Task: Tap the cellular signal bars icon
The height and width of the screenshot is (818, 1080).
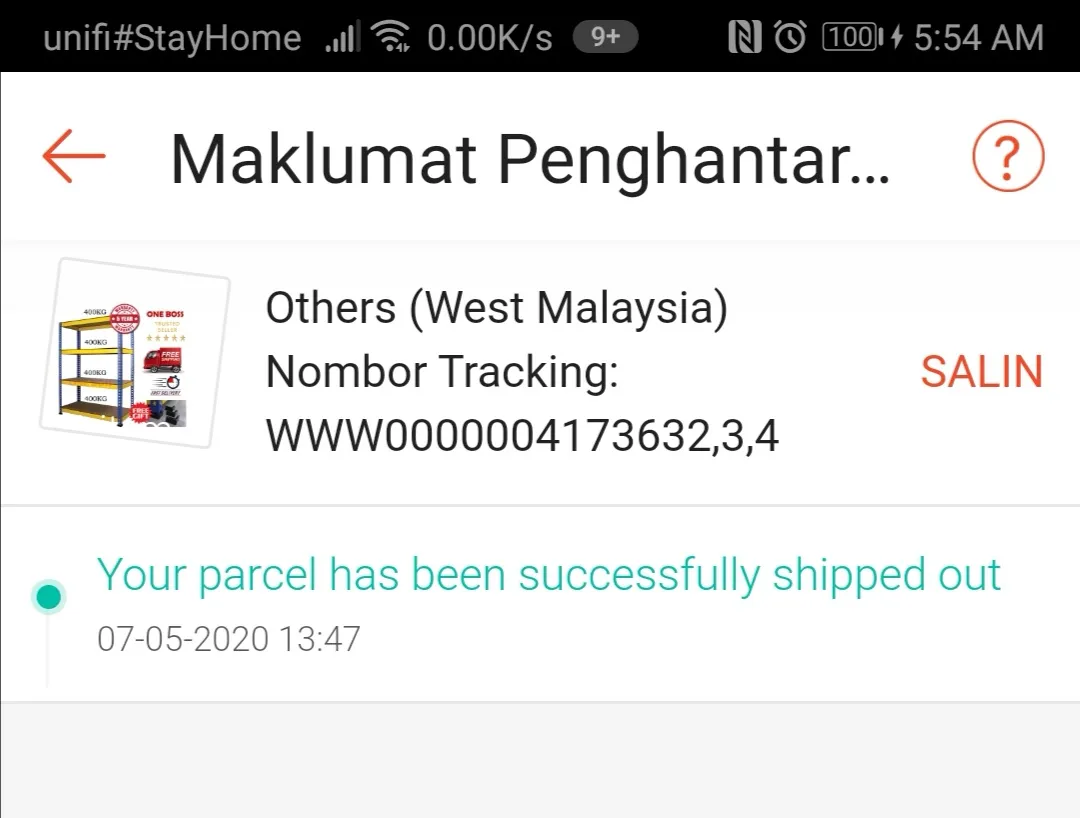Action: [342, 37]
